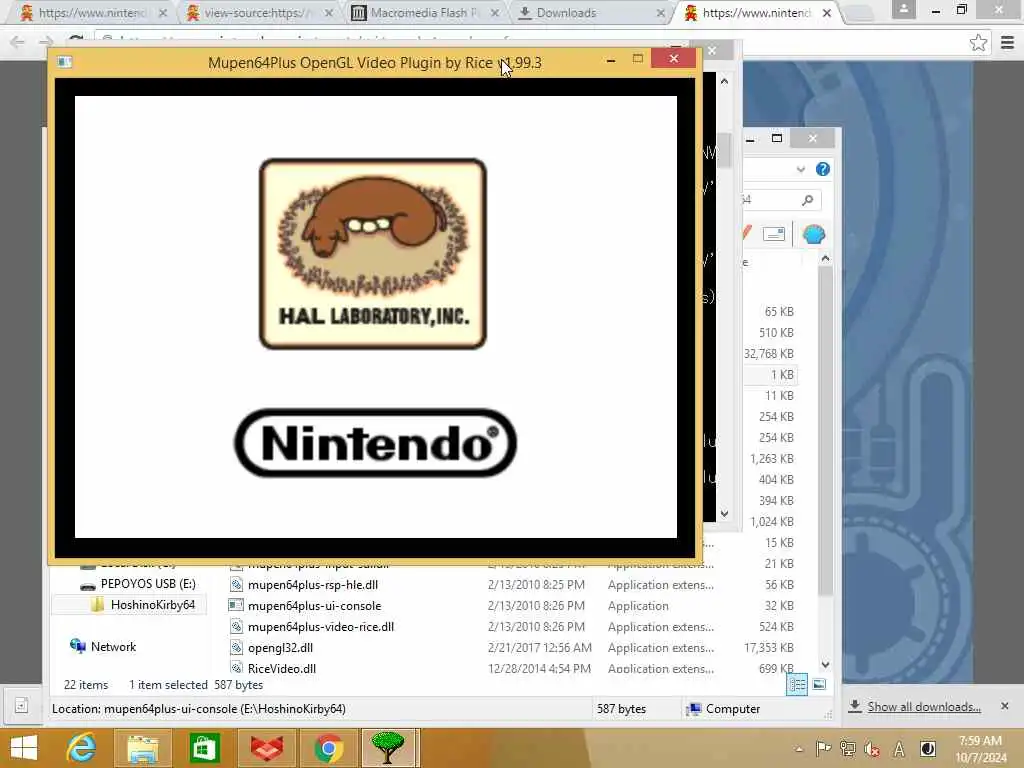Viewport: 1024px width, 768px height.
Task: Close the Downloads tab
Action: [660, 13]
